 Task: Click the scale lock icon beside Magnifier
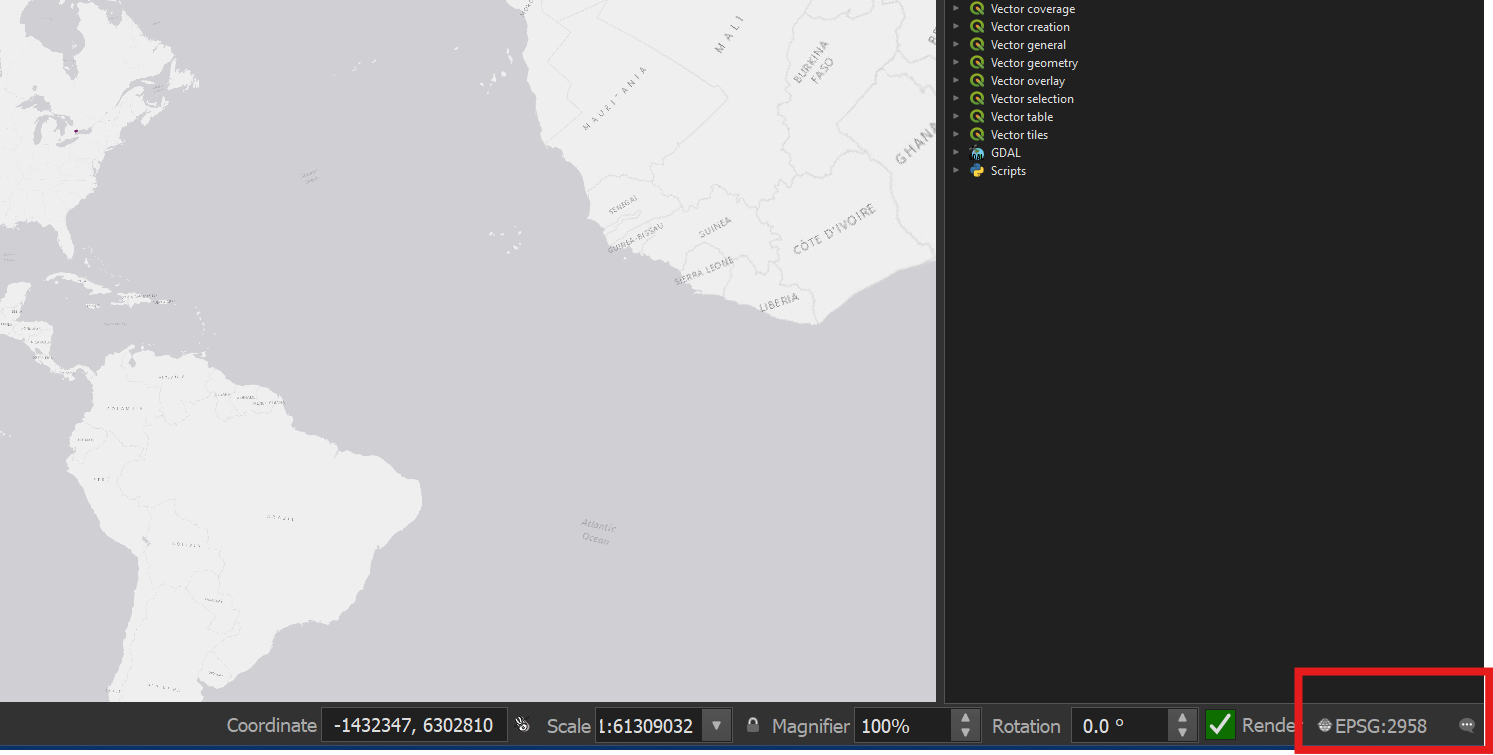[x=753, y=725]
